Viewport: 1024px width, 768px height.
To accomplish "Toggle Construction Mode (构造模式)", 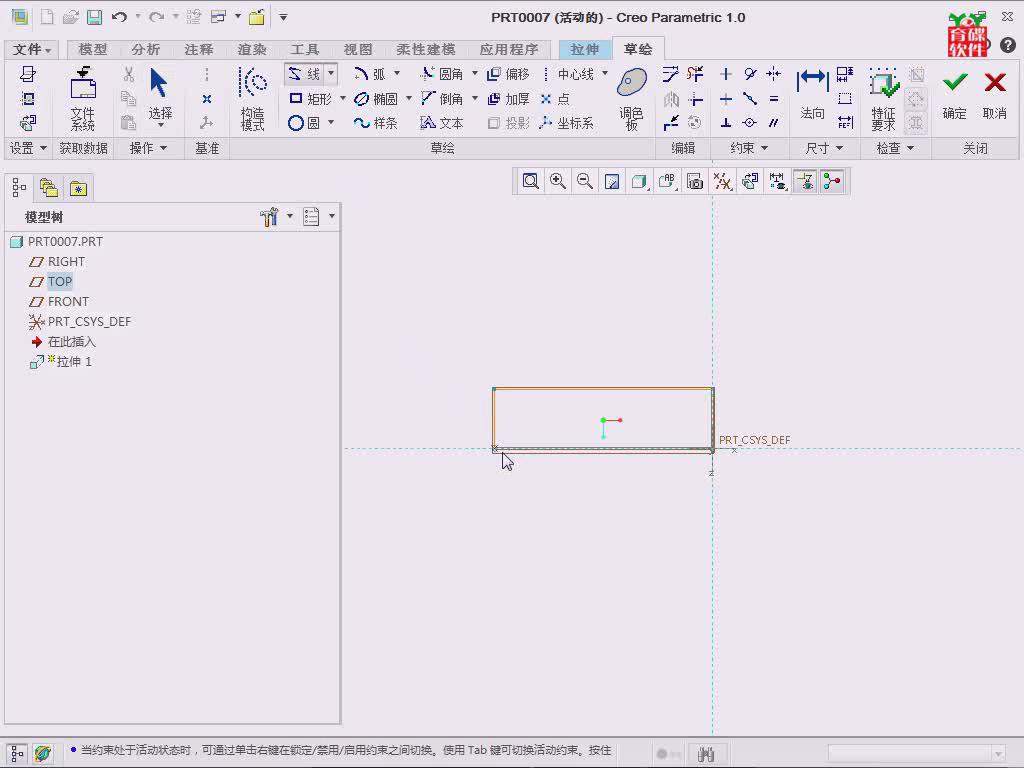I will pos(253,99).
